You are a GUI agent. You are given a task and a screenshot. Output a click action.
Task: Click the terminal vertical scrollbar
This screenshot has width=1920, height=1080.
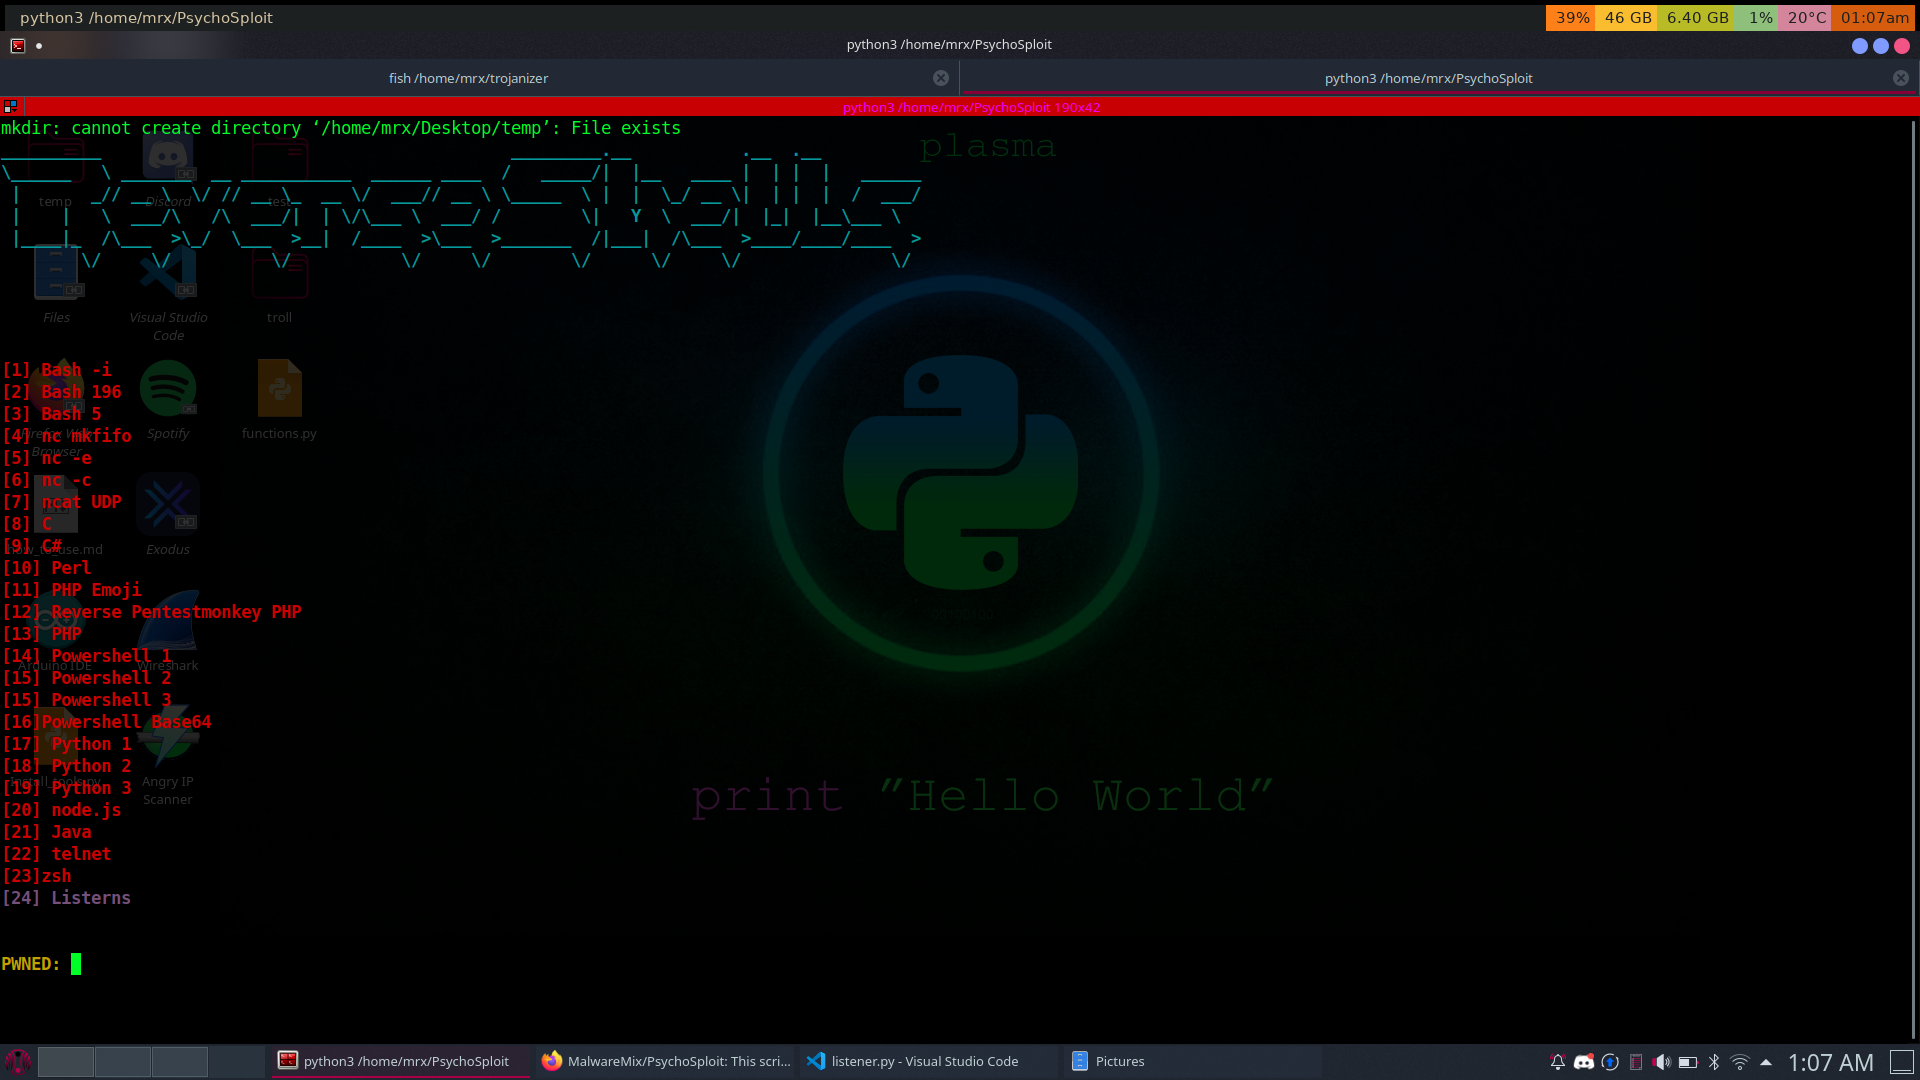[1913, 580]
